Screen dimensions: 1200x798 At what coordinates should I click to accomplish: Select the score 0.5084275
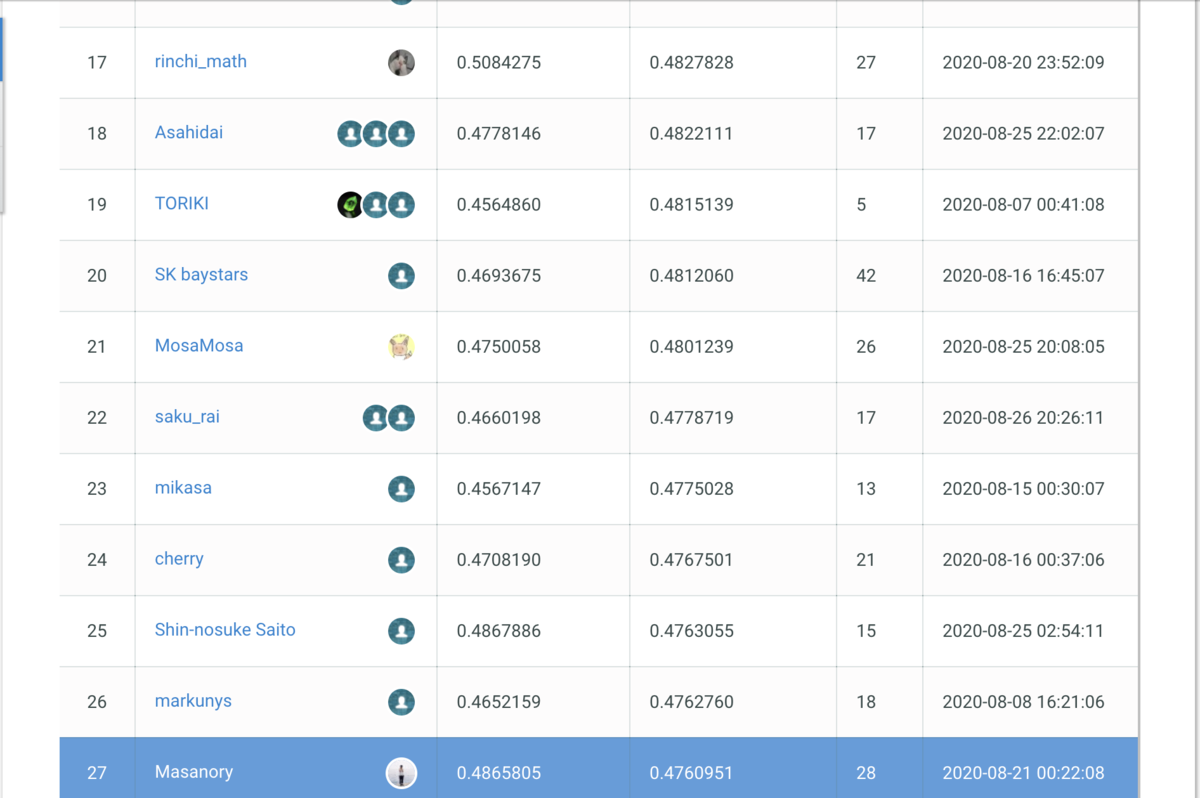tap(499, 62)
